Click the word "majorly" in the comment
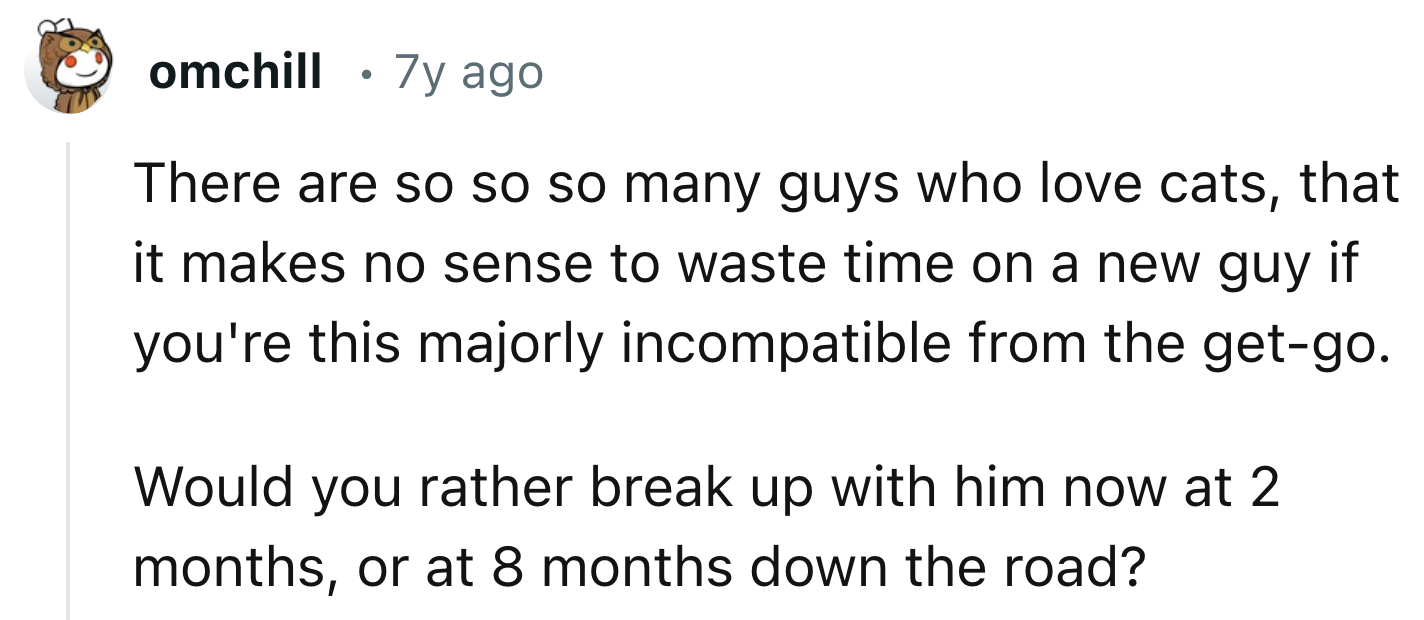Image resolution: width=1424 pixels, height=620 pixels. (x=499, y=344)
